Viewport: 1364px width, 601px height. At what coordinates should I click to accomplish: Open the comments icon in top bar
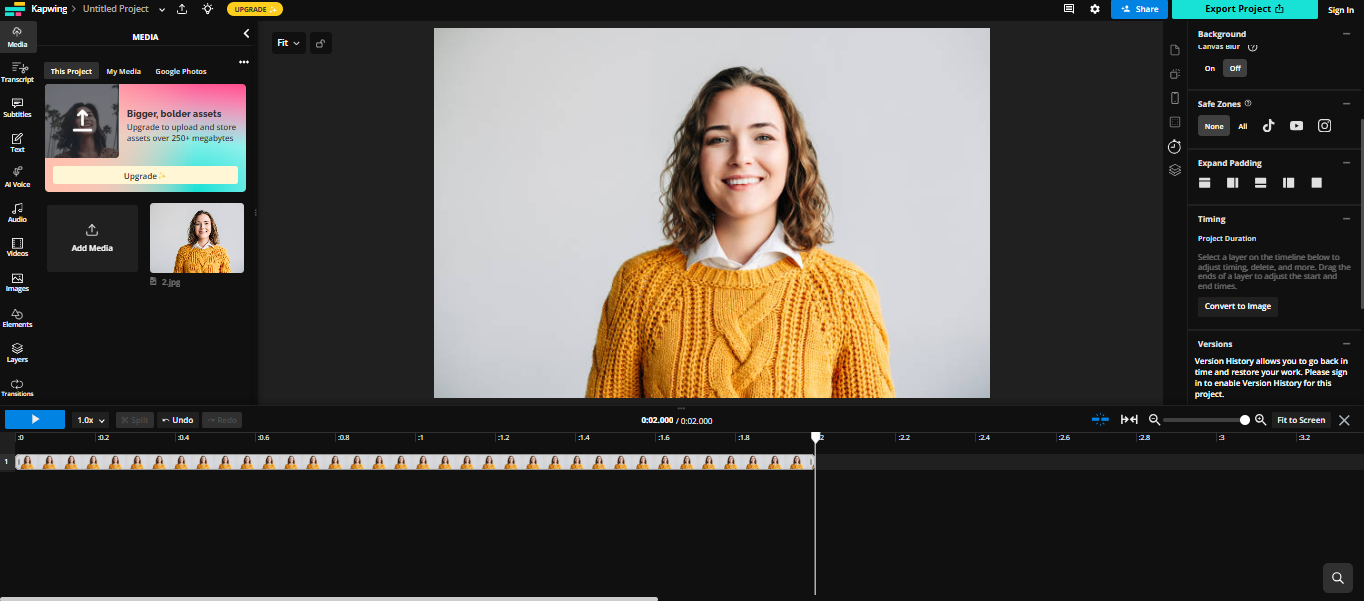click(1069, 9)
